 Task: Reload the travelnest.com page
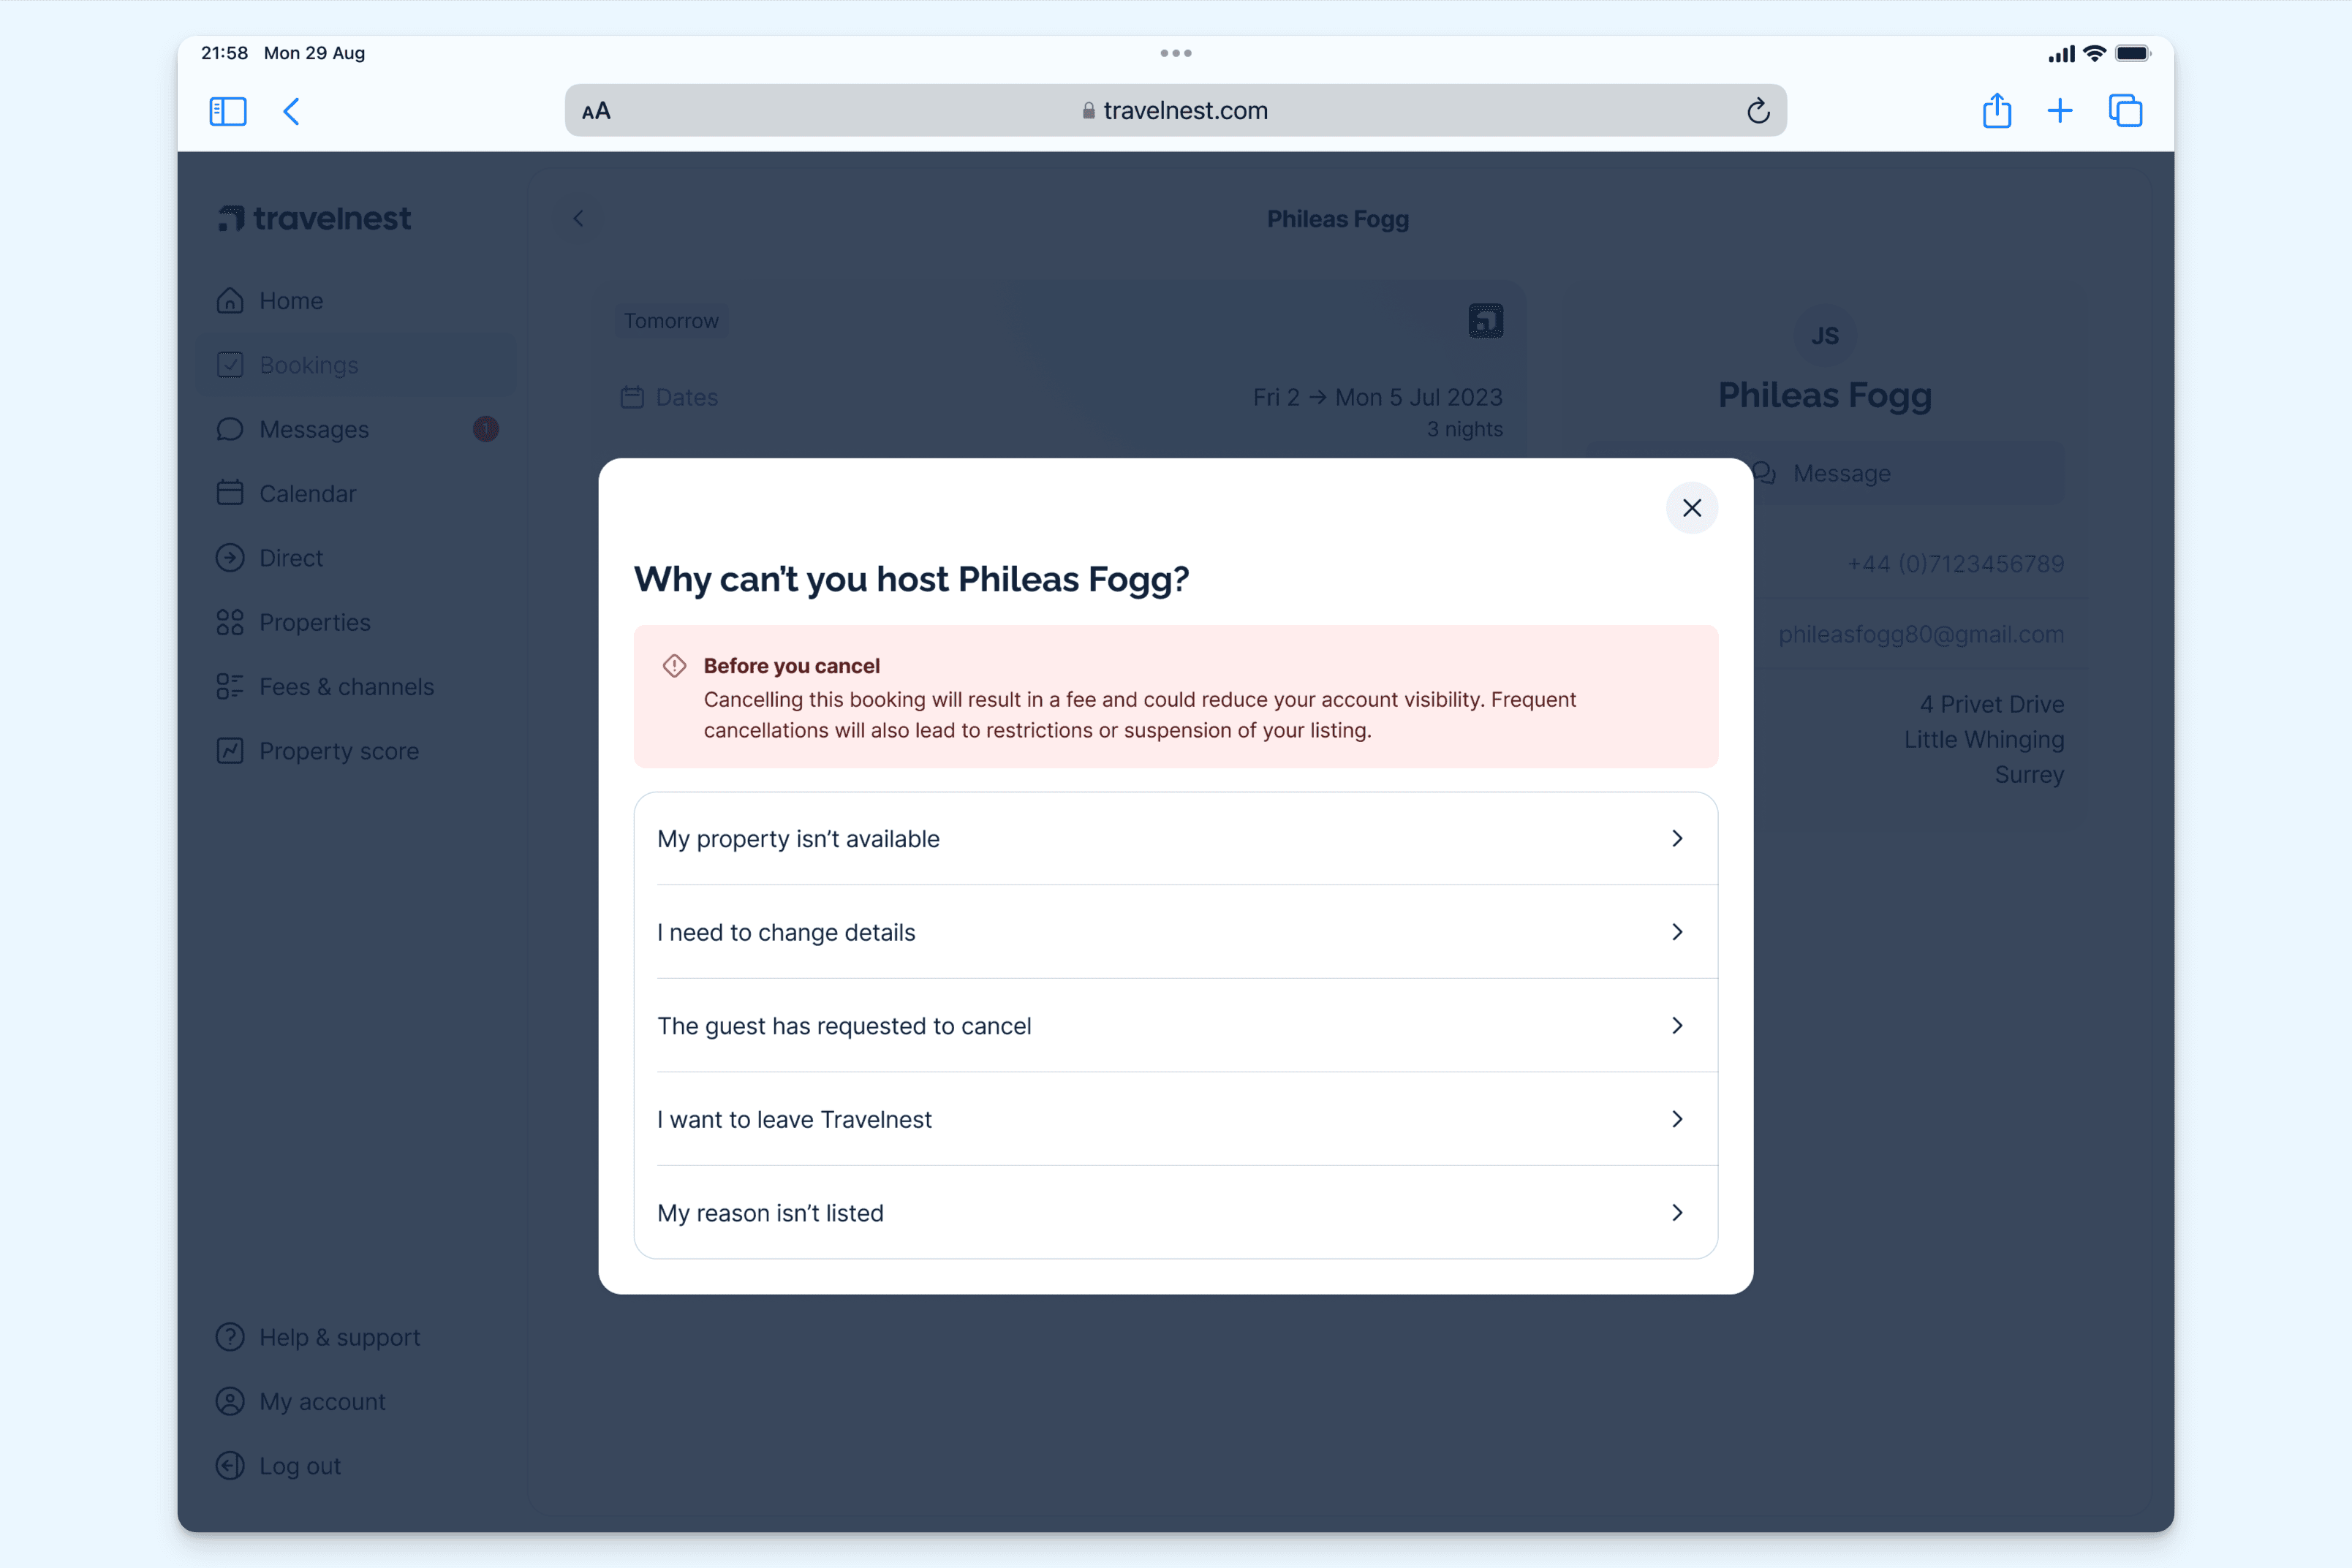tap(1758, 111)
